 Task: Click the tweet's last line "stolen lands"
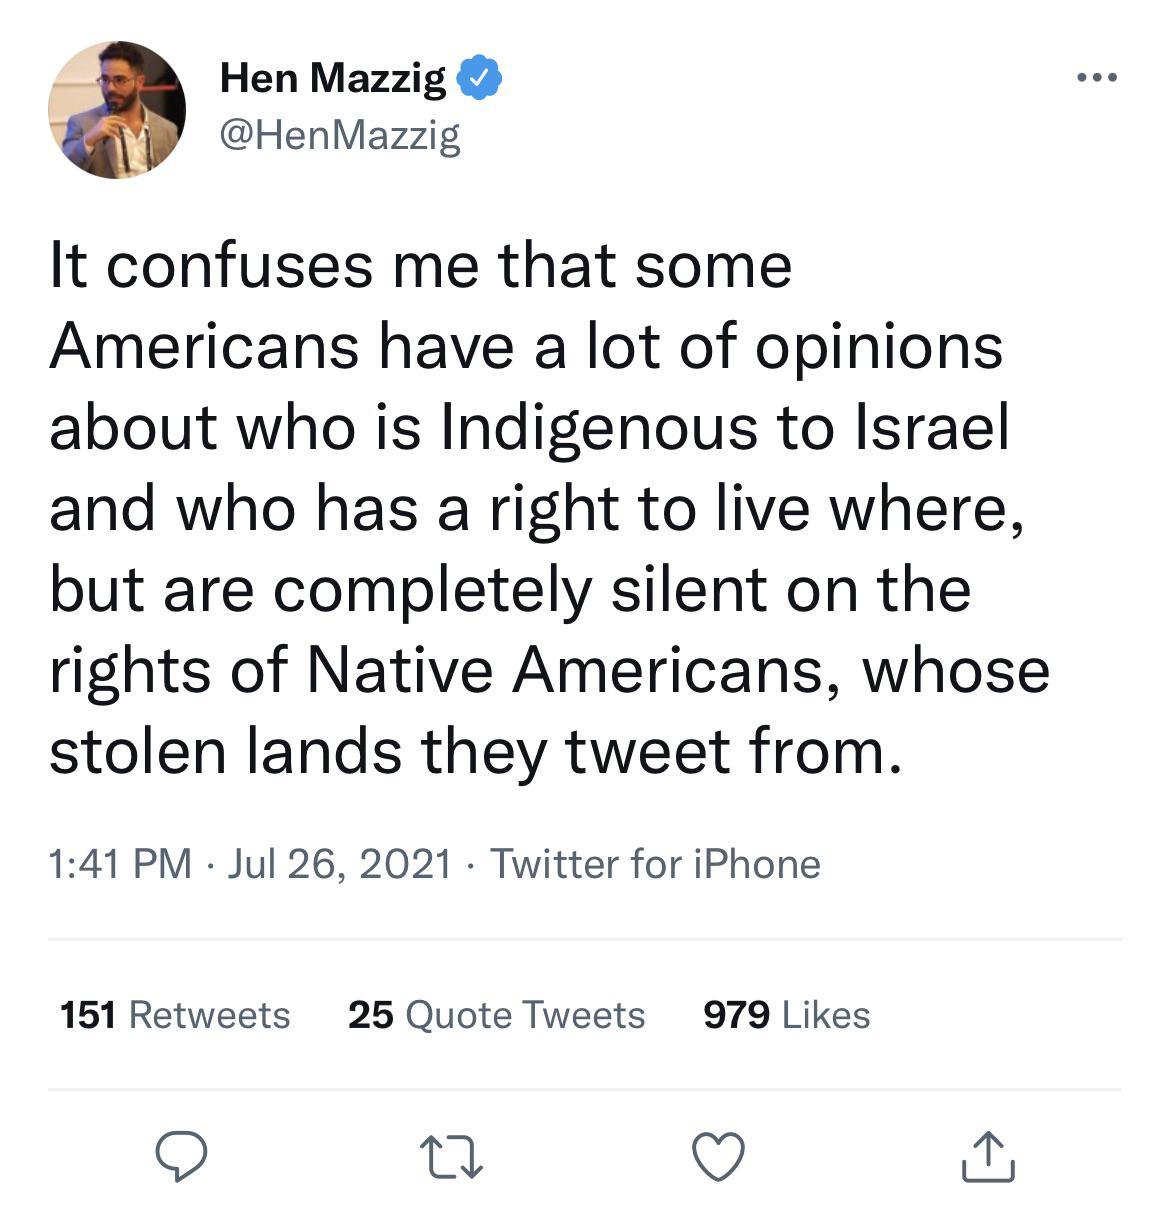225,751
